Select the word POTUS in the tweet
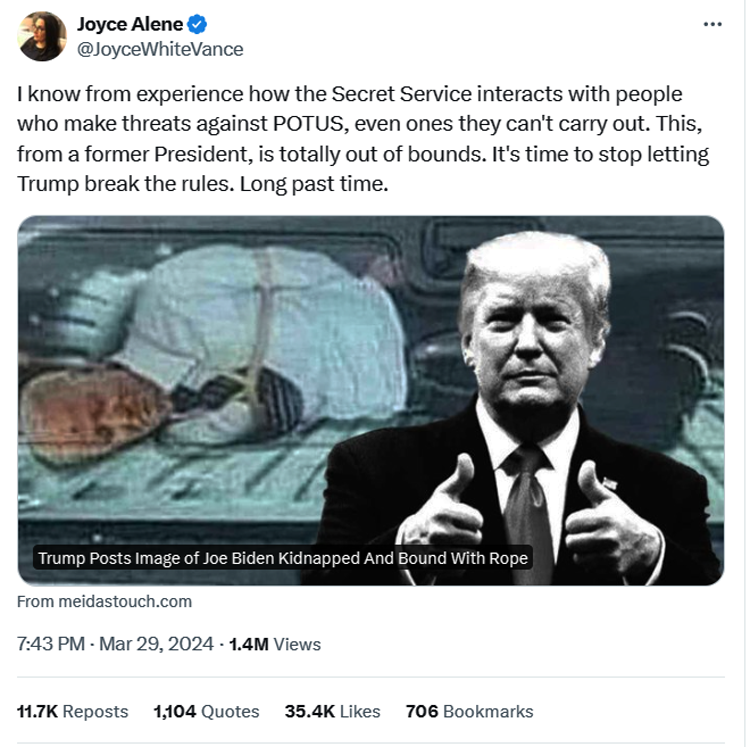Screen dimensions: 750x747 (309, 124)
